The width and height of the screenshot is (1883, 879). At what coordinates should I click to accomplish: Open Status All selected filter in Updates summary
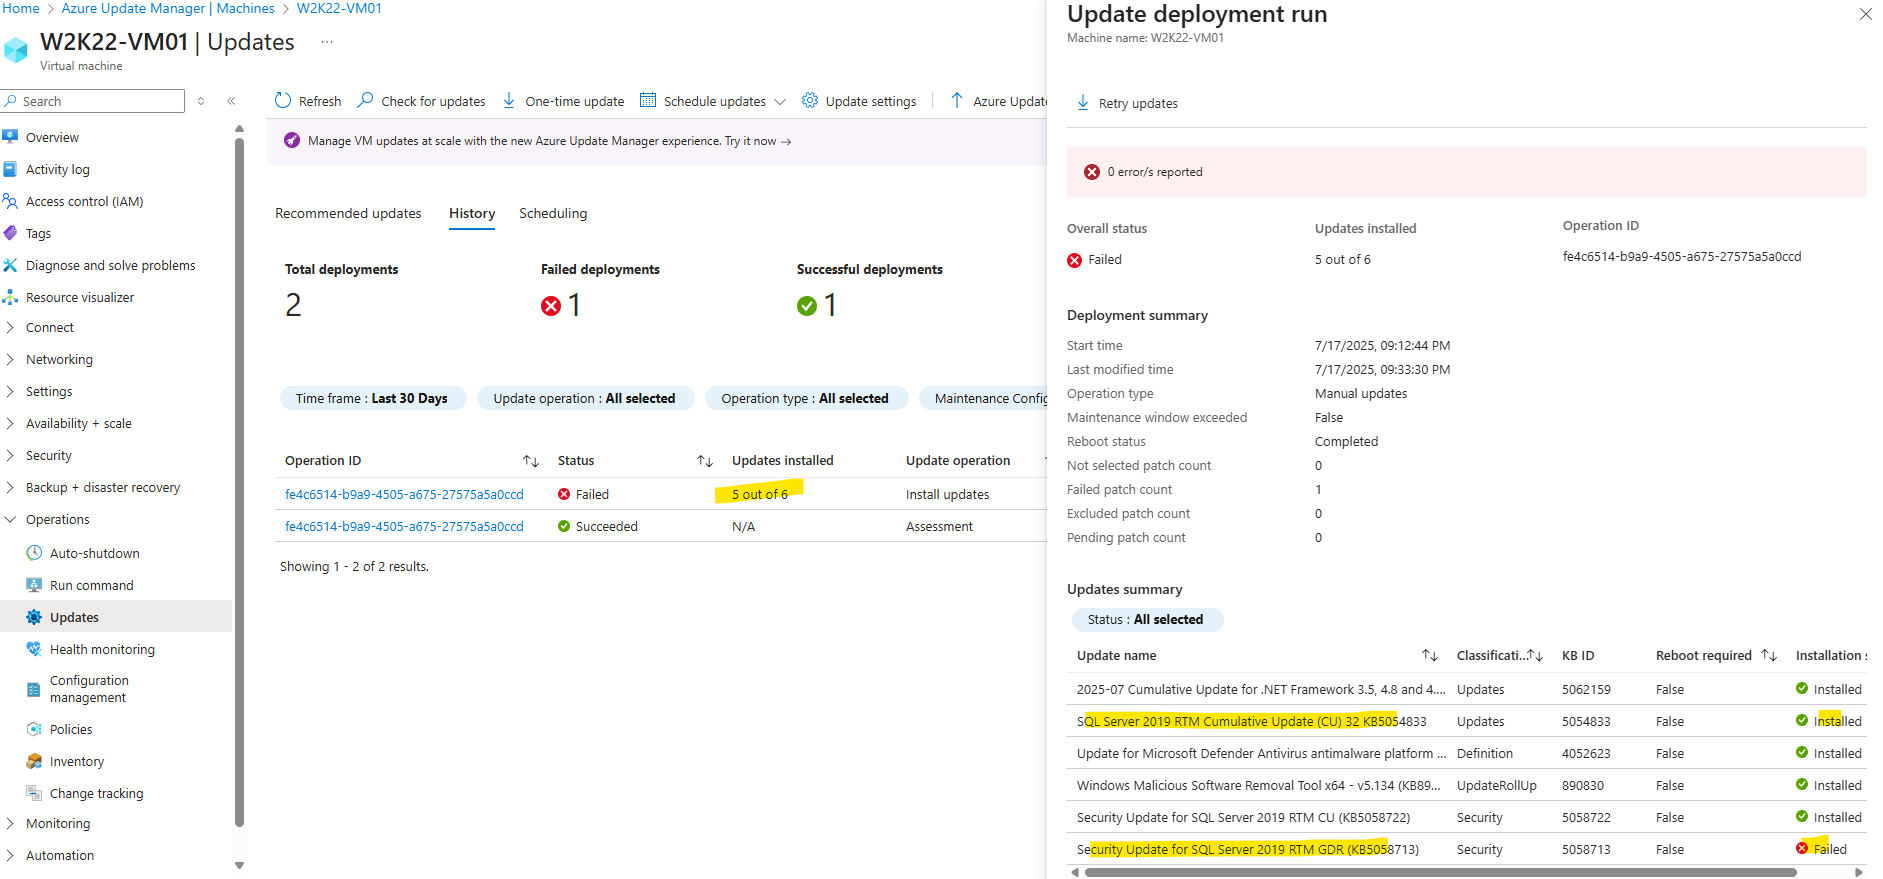click(x=1146, y=620)
